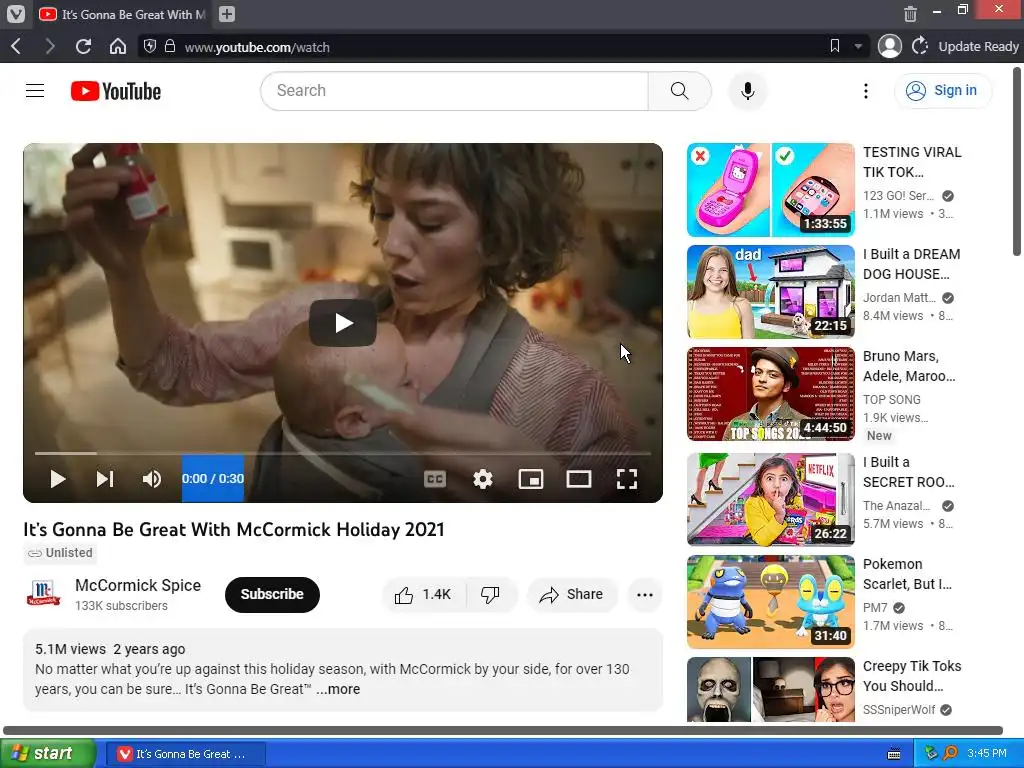1024x768 pixels.
Task: Share this video
Action: tap(571, 594)
